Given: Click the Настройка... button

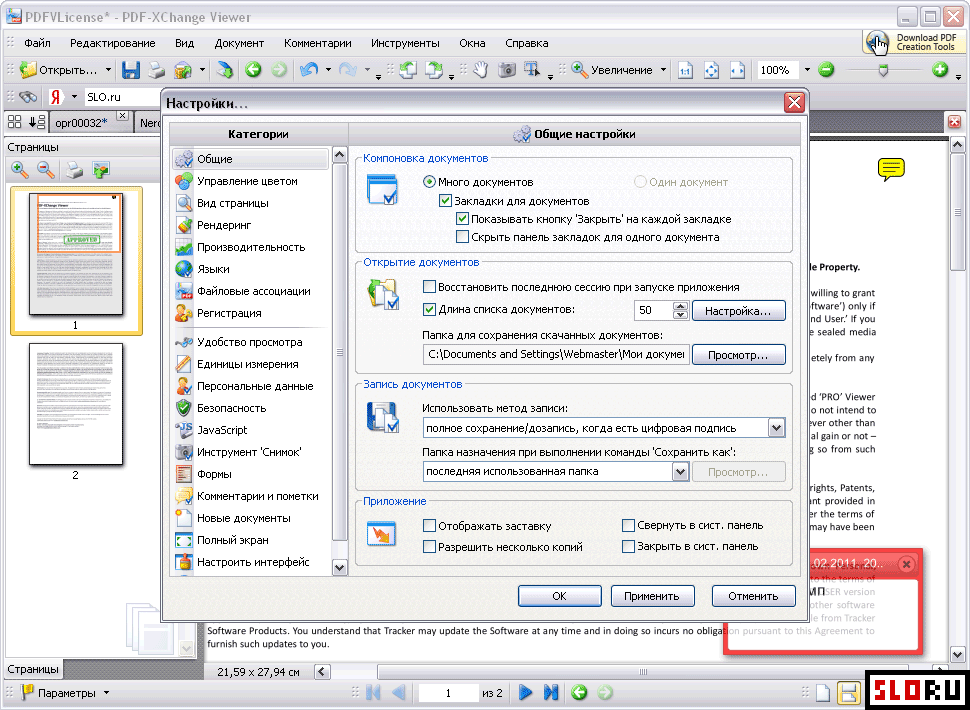Looking at the screenshot, I should (738, 310).
